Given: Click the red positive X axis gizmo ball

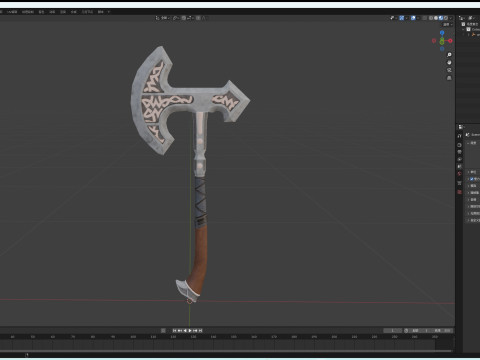Looking at the screenshot, I should click(x=450, y=41).
